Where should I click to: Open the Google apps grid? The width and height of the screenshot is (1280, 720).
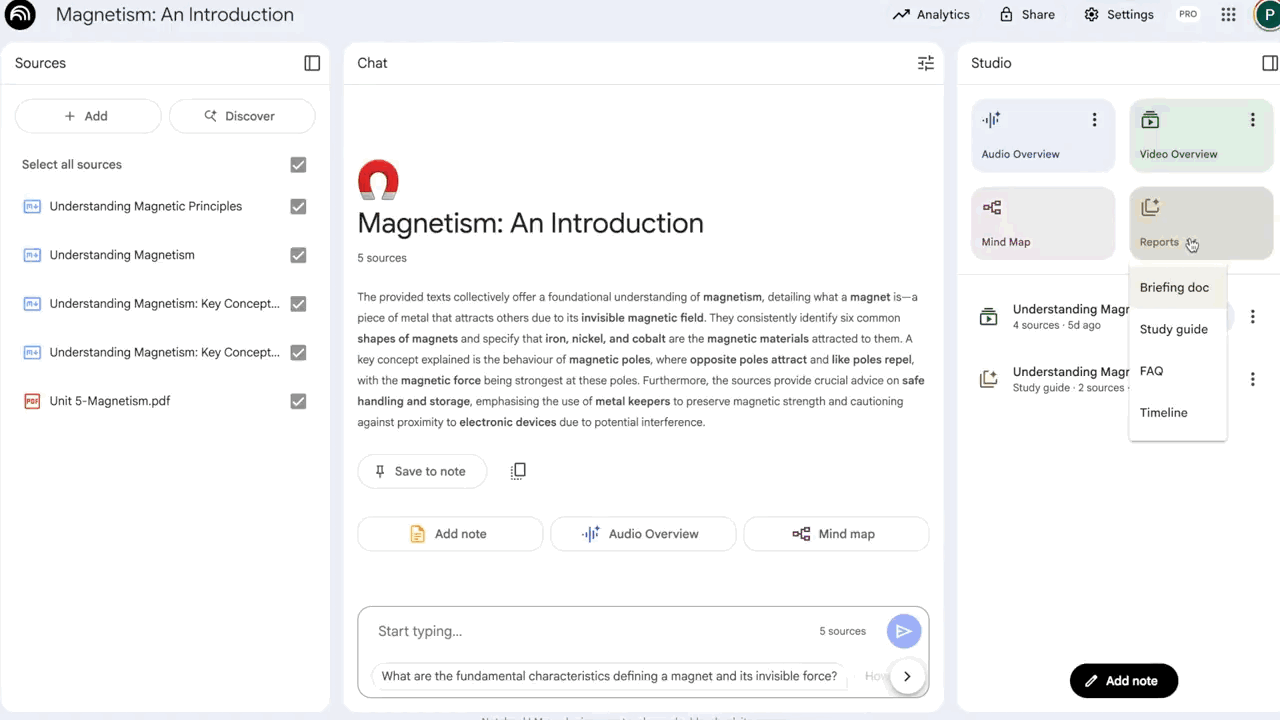1229,15
